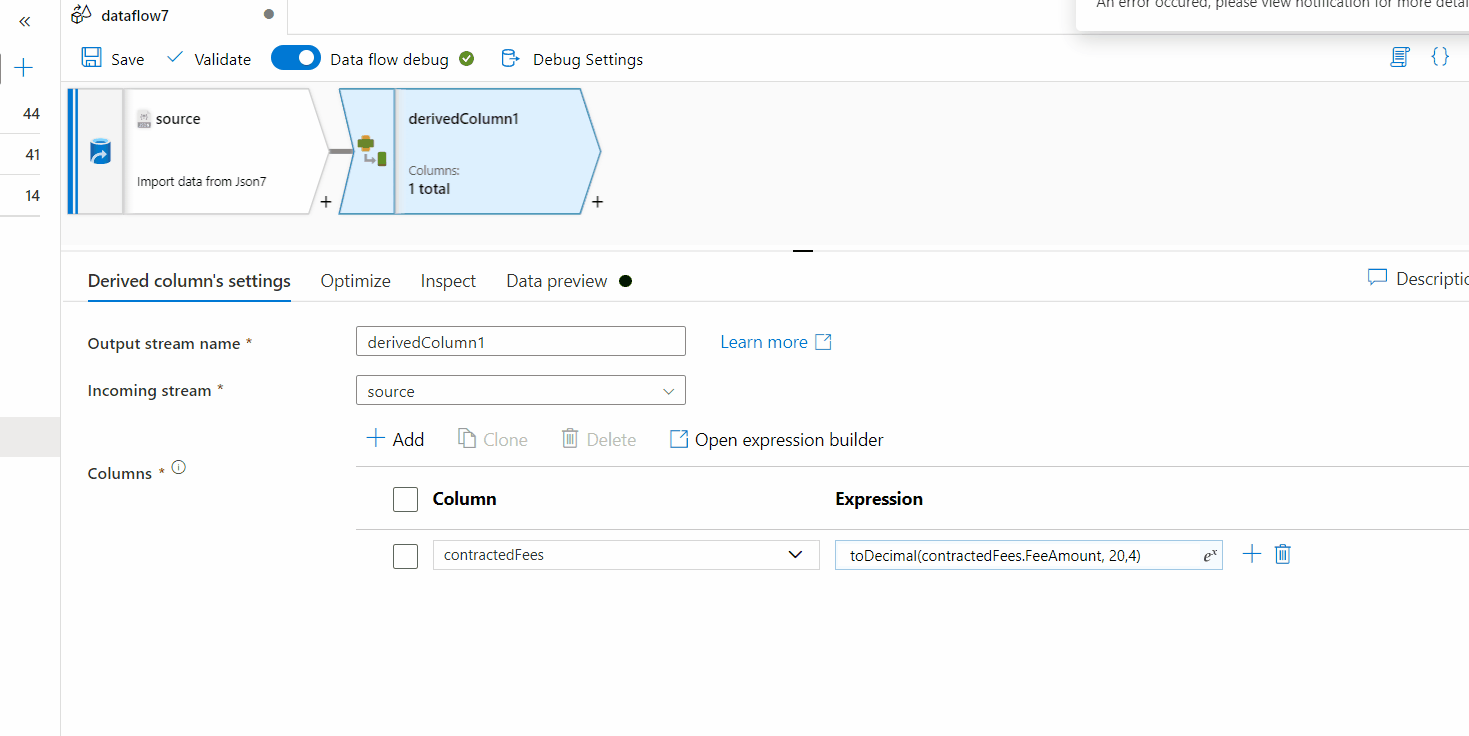The height and width of the screenshot is (736, 1469).
Task: Collapse the left sidebar with double chevron
Action: (25, 21)
